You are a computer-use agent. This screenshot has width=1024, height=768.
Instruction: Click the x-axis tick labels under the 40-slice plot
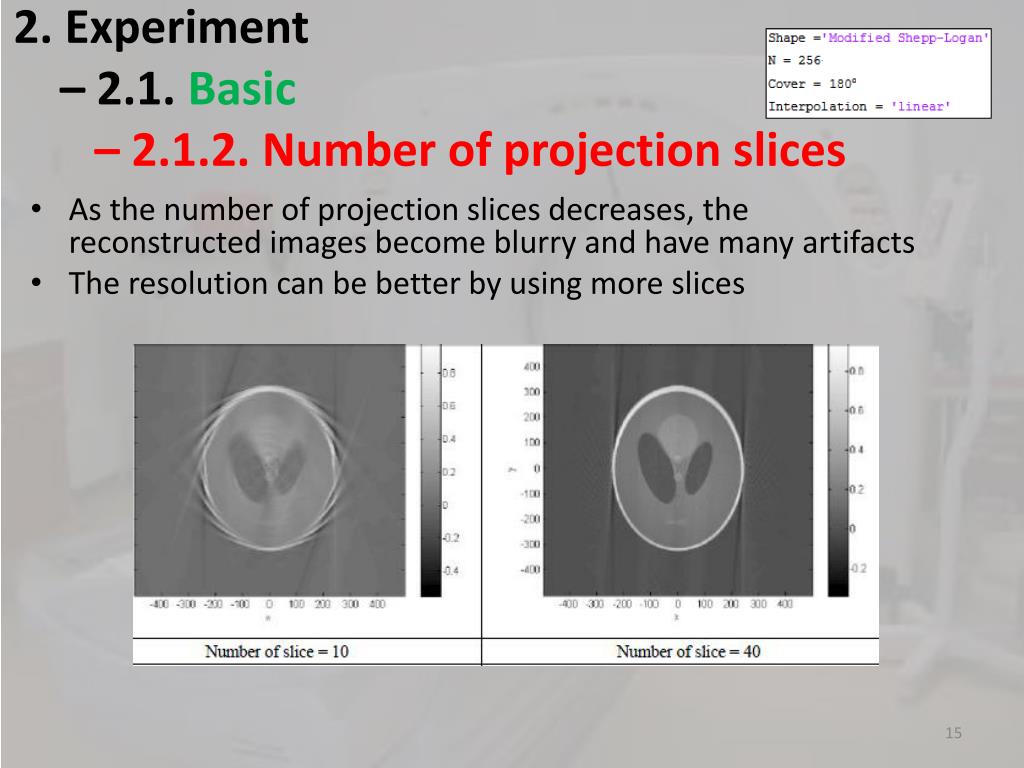click(676, 604)
